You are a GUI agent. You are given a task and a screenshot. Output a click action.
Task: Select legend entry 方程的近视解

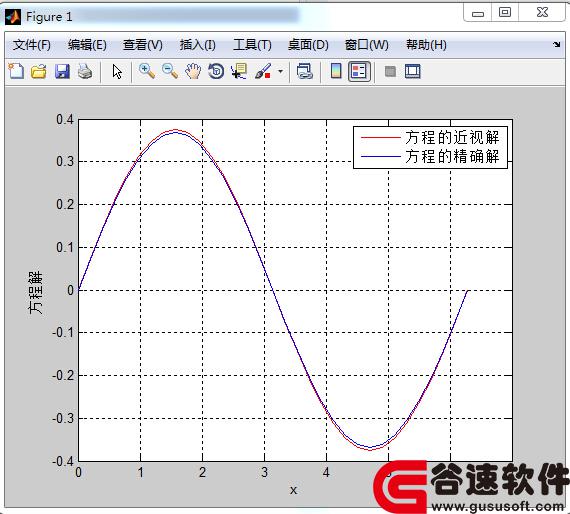(452, 137)
